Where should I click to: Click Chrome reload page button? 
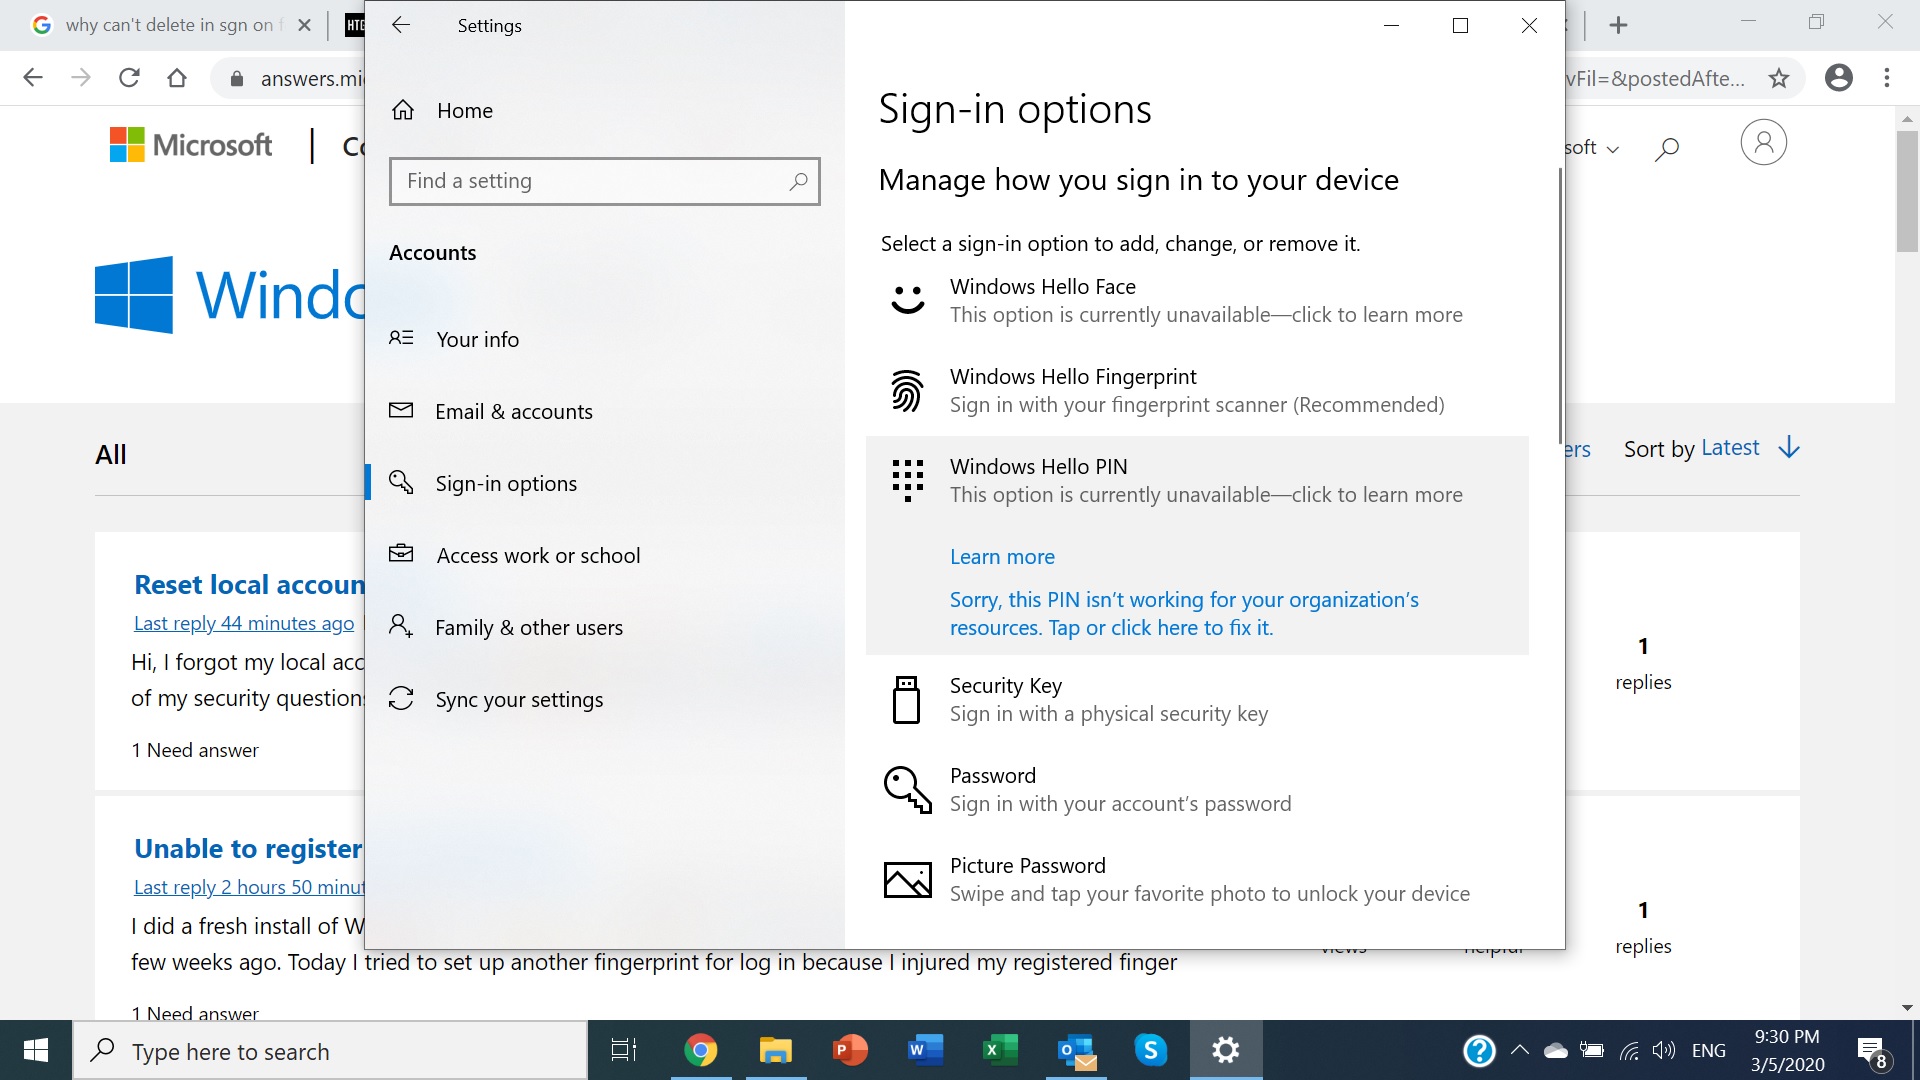(129, 78)
